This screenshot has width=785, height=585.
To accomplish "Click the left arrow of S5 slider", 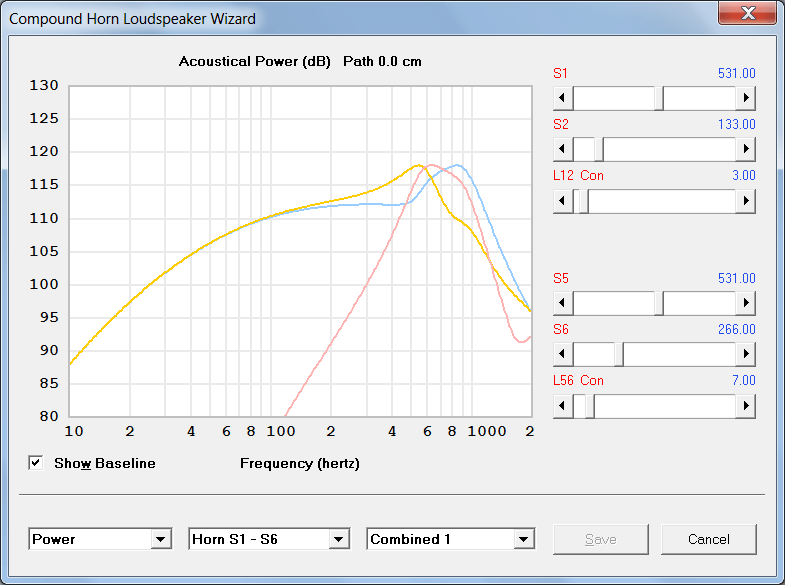I will (563, 303).
